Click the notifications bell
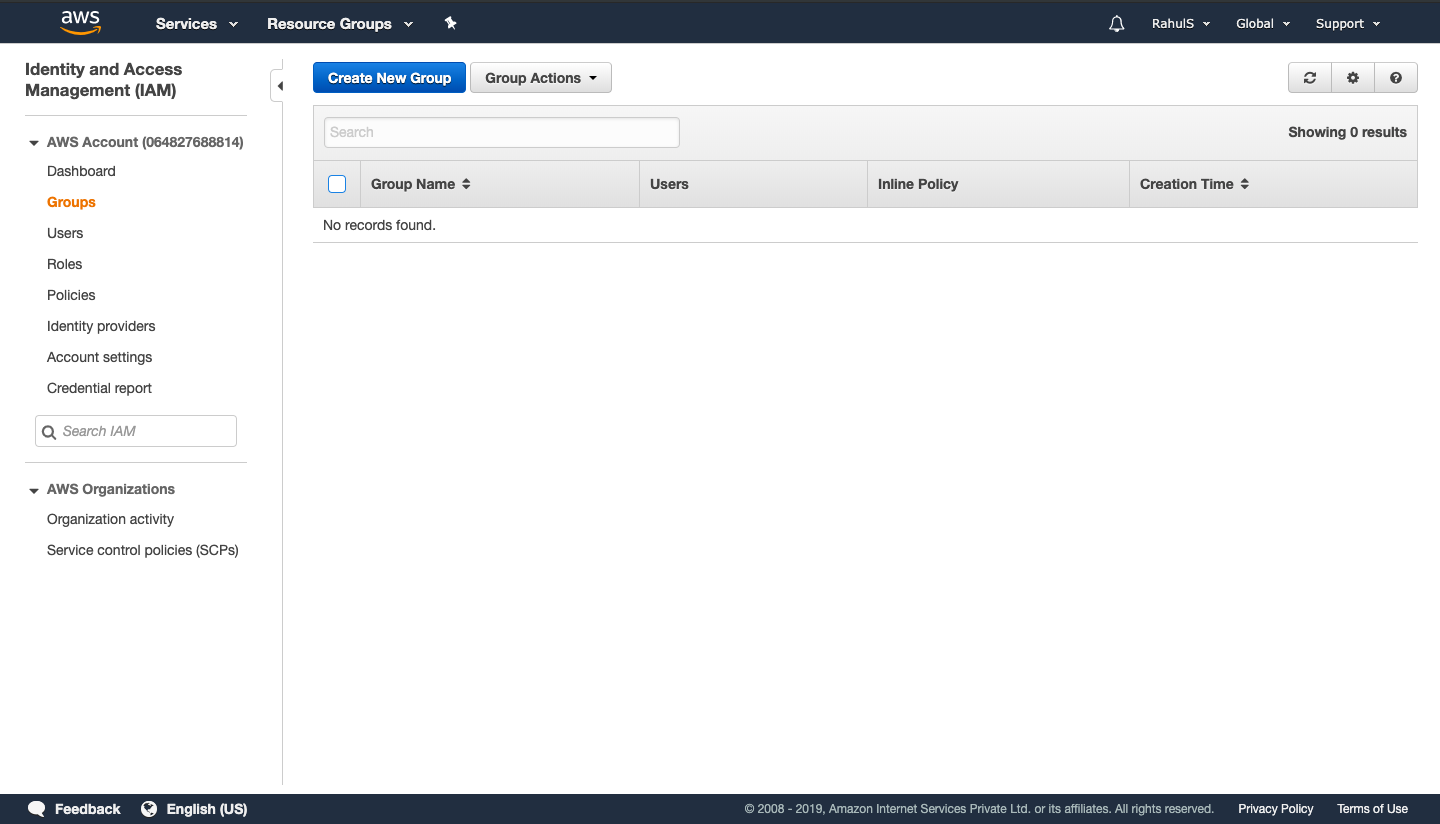 pos(1116,23)
